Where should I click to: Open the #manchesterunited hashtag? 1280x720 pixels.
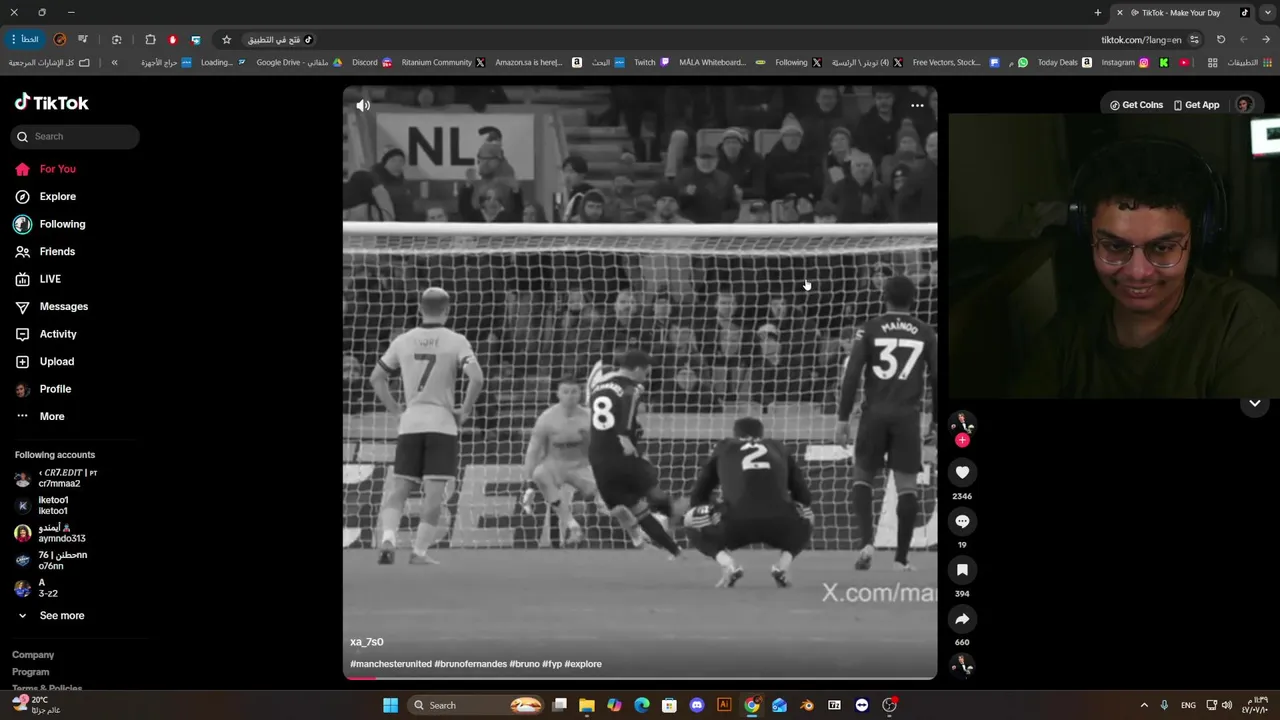(391, 664)
